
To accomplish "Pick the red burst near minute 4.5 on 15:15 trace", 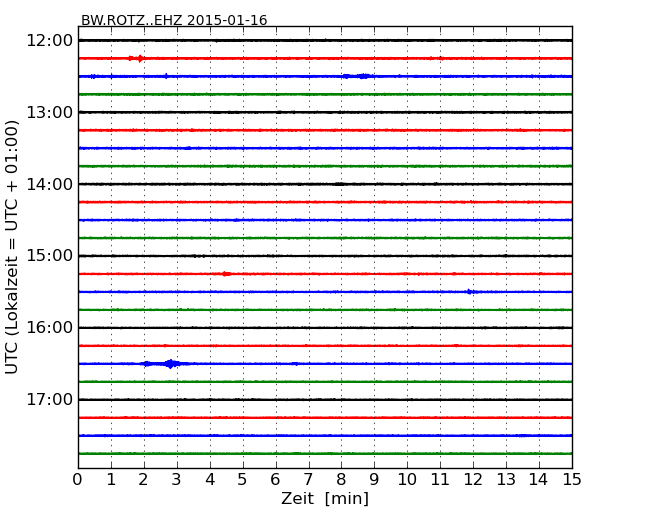I will point(226,274).
